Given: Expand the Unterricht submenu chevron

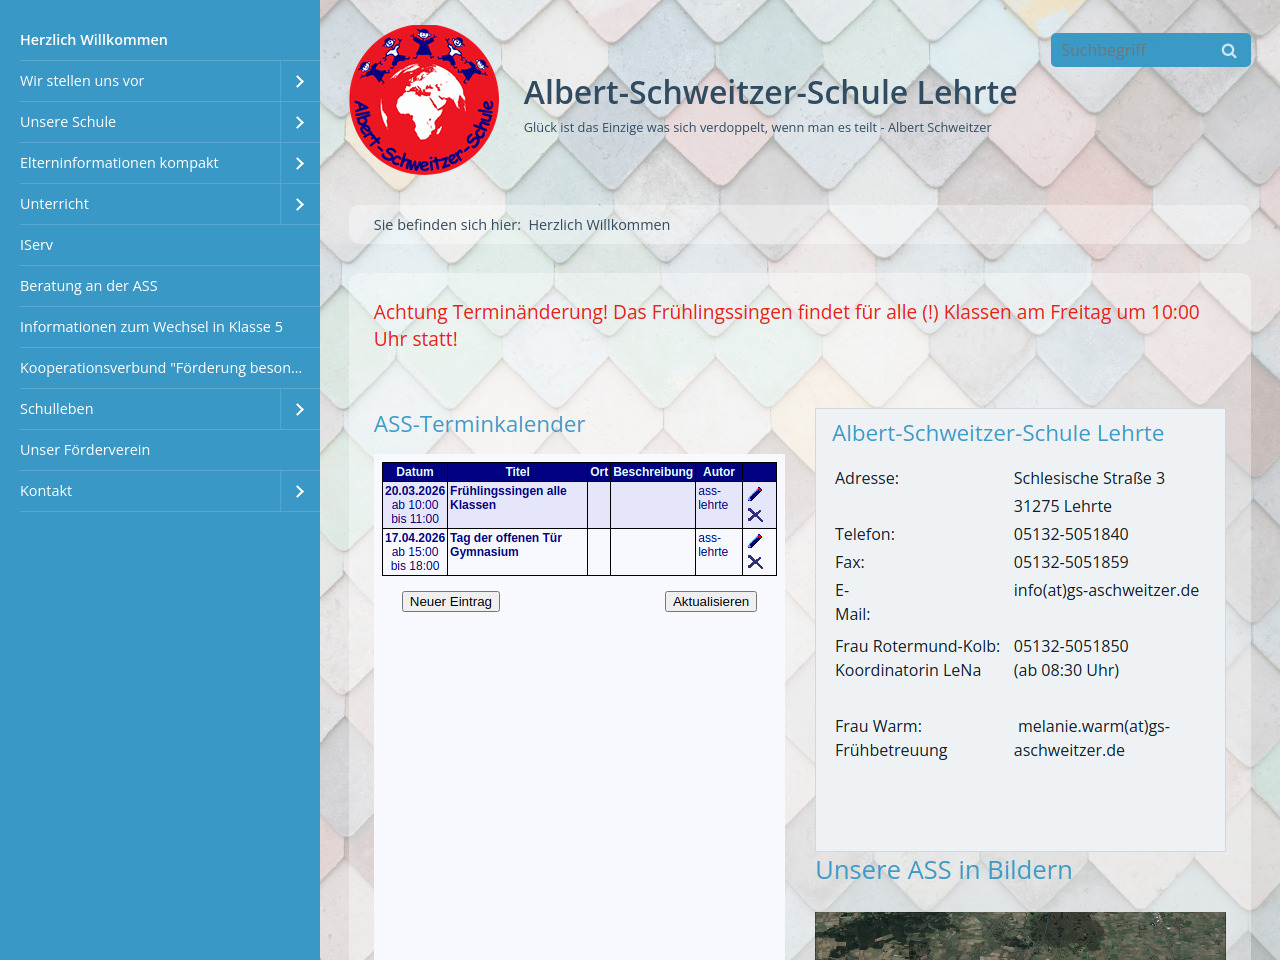Looking at the screenshot, I should point(300,204).
